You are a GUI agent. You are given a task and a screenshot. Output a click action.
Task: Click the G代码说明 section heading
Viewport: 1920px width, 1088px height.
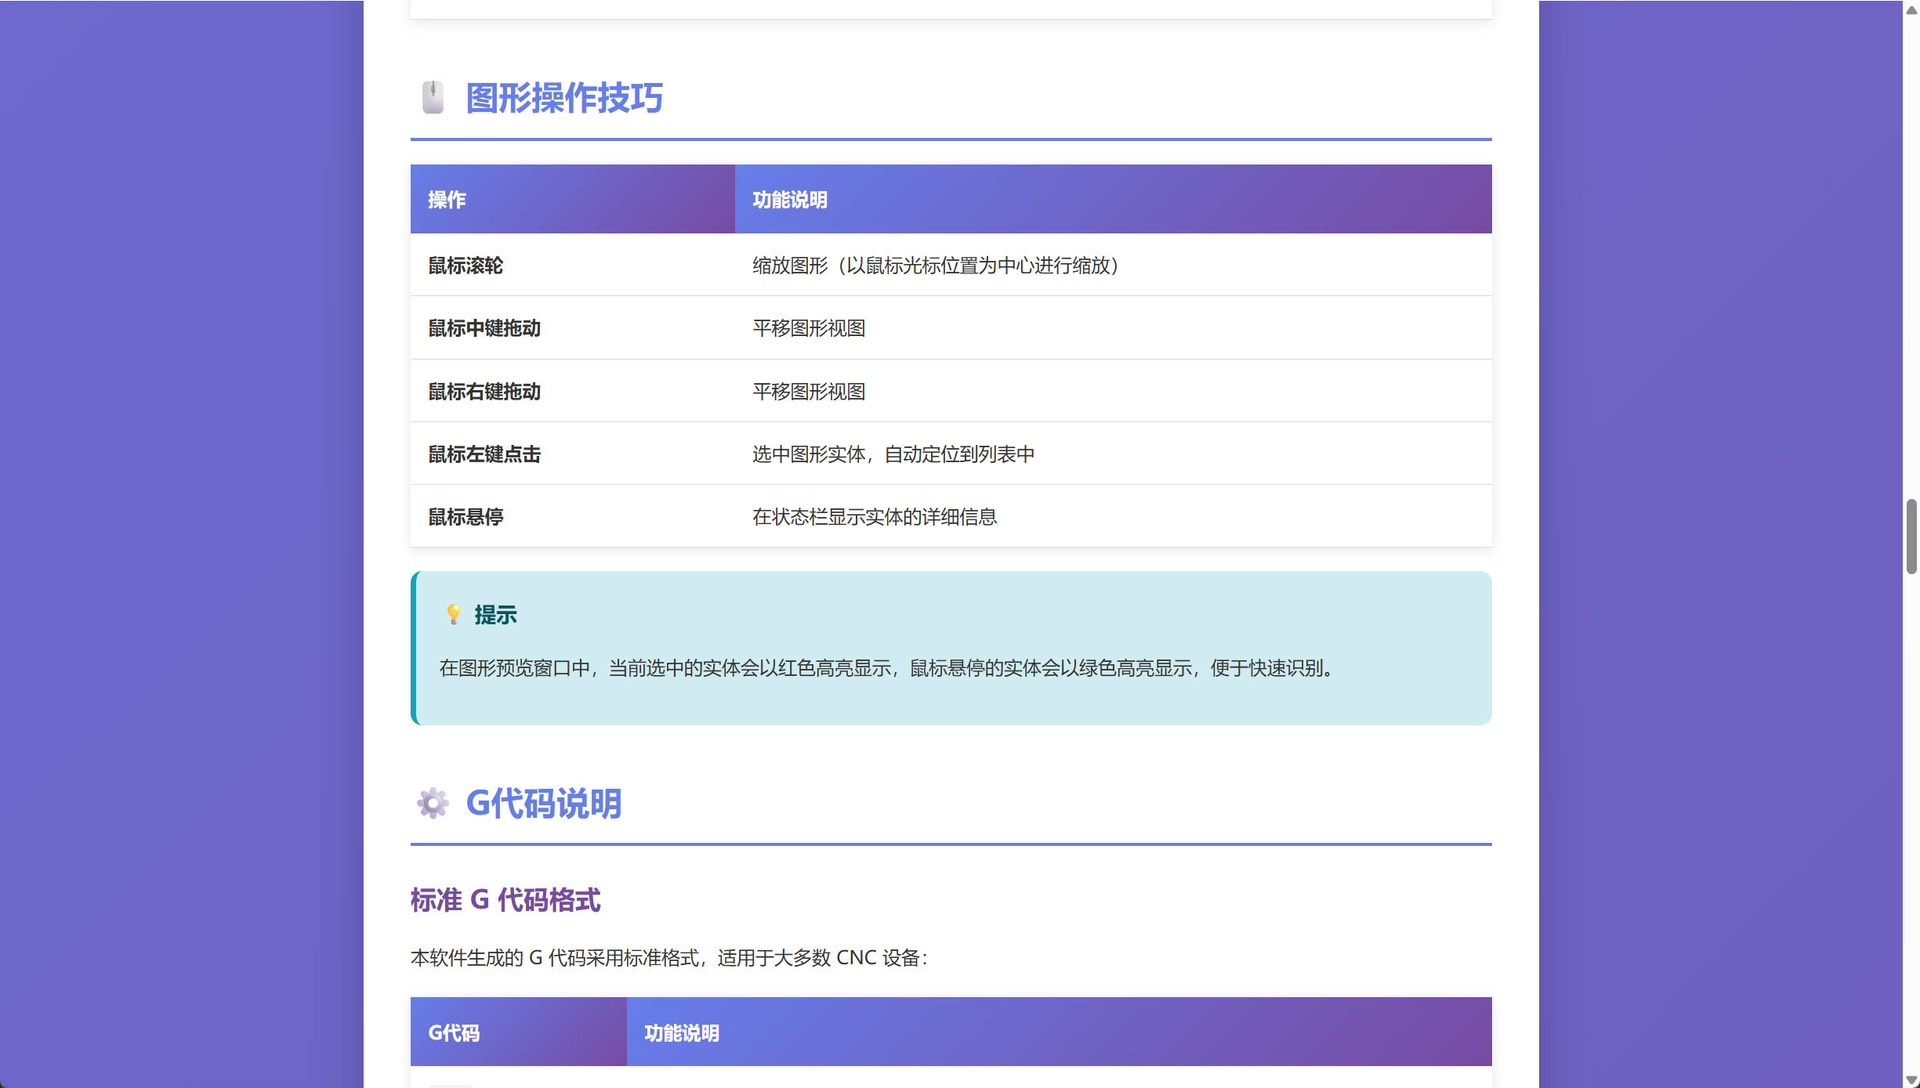543,803
